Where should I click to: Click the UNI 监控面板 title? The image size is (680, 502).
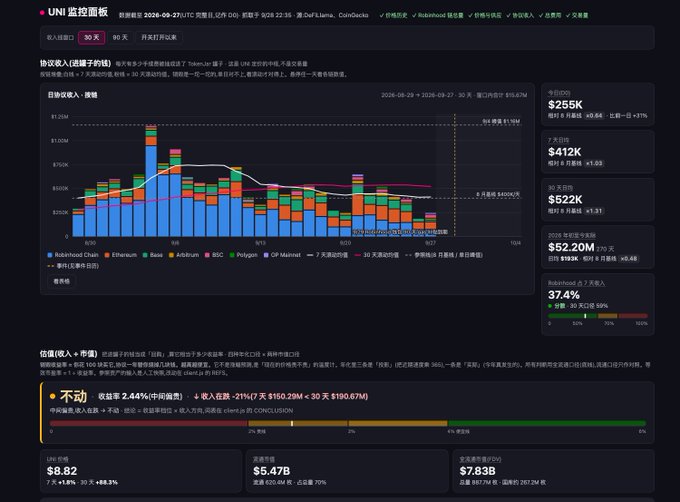(78, 12)
